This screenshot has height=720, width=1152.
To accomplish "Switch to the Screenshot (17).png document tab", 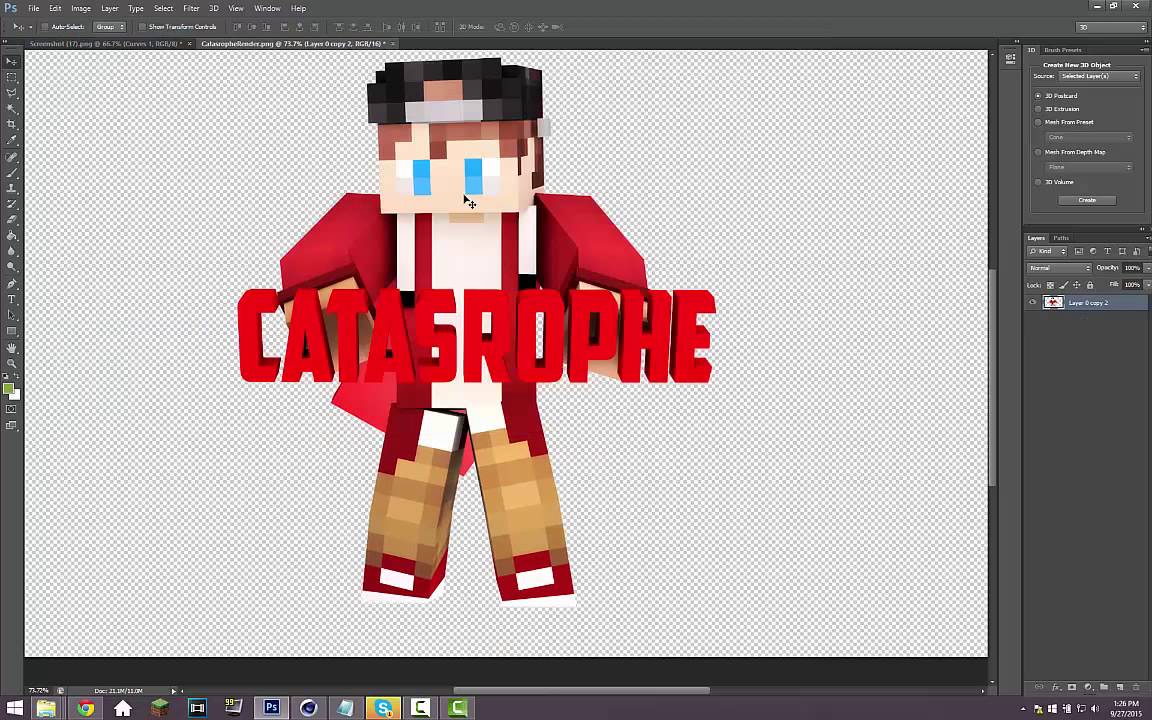I will [106, 44].
